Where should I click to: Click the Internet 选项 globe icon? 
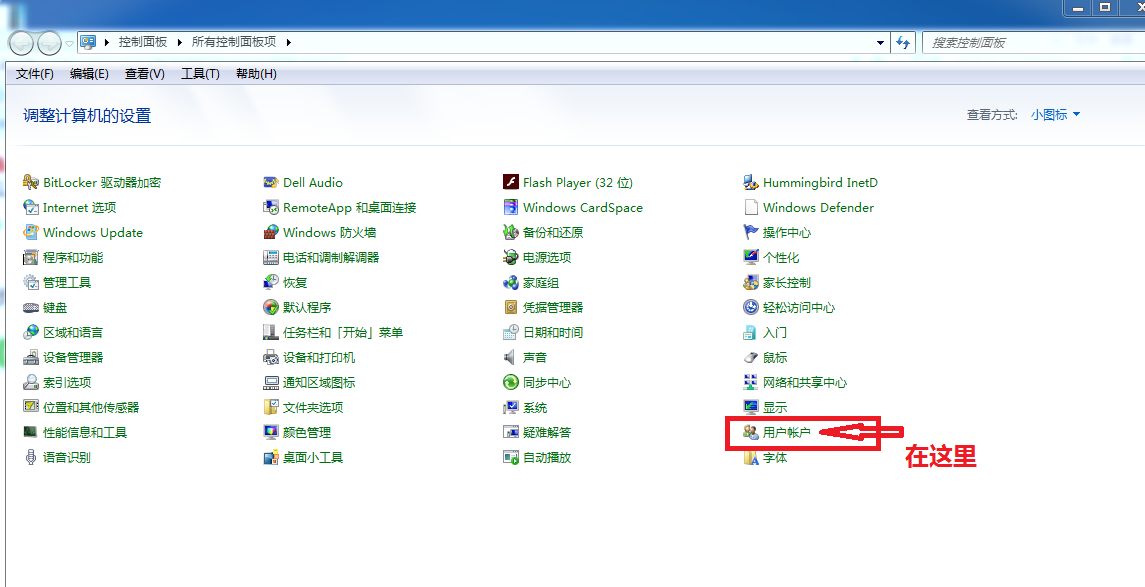tap(31, 207)
